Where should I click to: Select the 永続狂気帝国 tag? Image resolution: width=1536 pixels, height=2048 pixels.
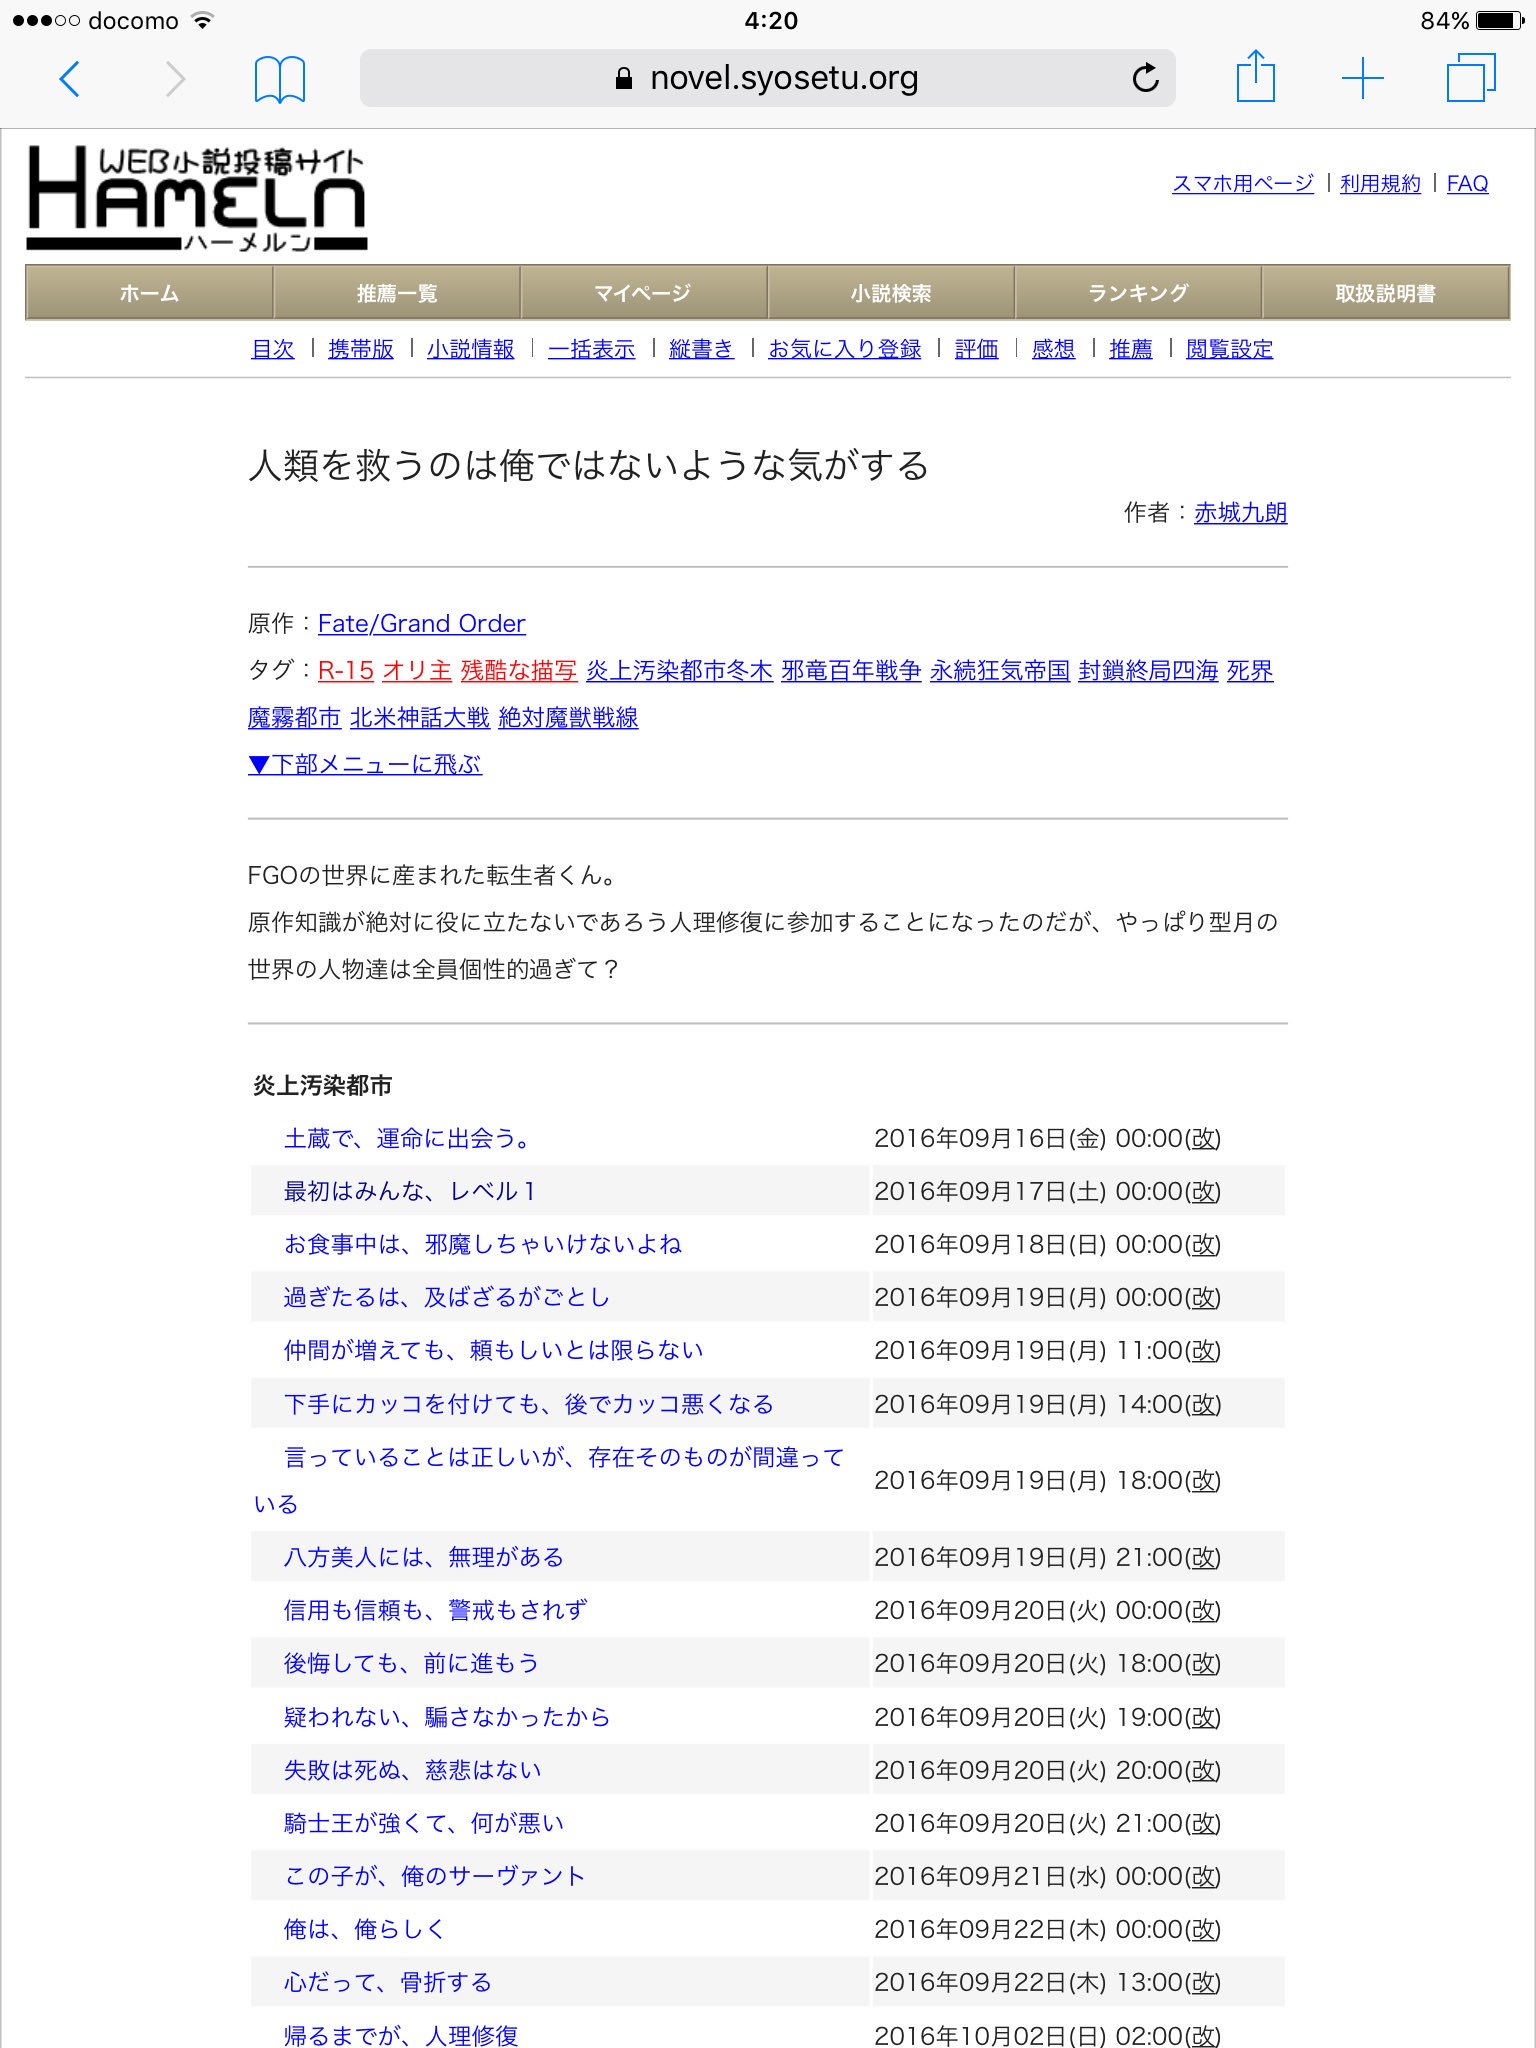click(x=1000, y=671)
